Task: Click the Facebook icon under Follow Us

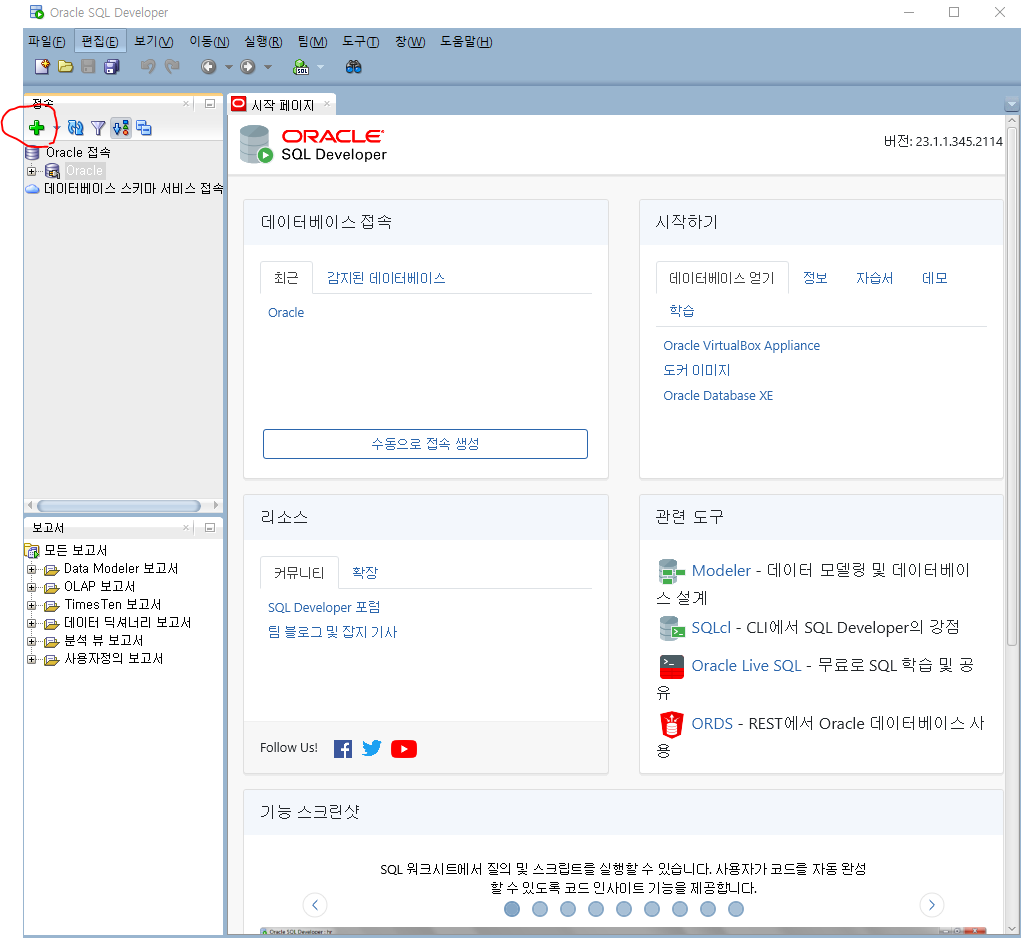Action: point(343,748)
